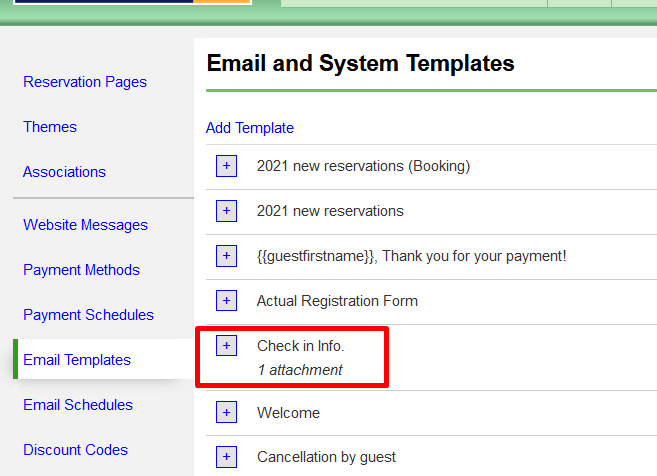Click the Welcome template name

point(288,412)
